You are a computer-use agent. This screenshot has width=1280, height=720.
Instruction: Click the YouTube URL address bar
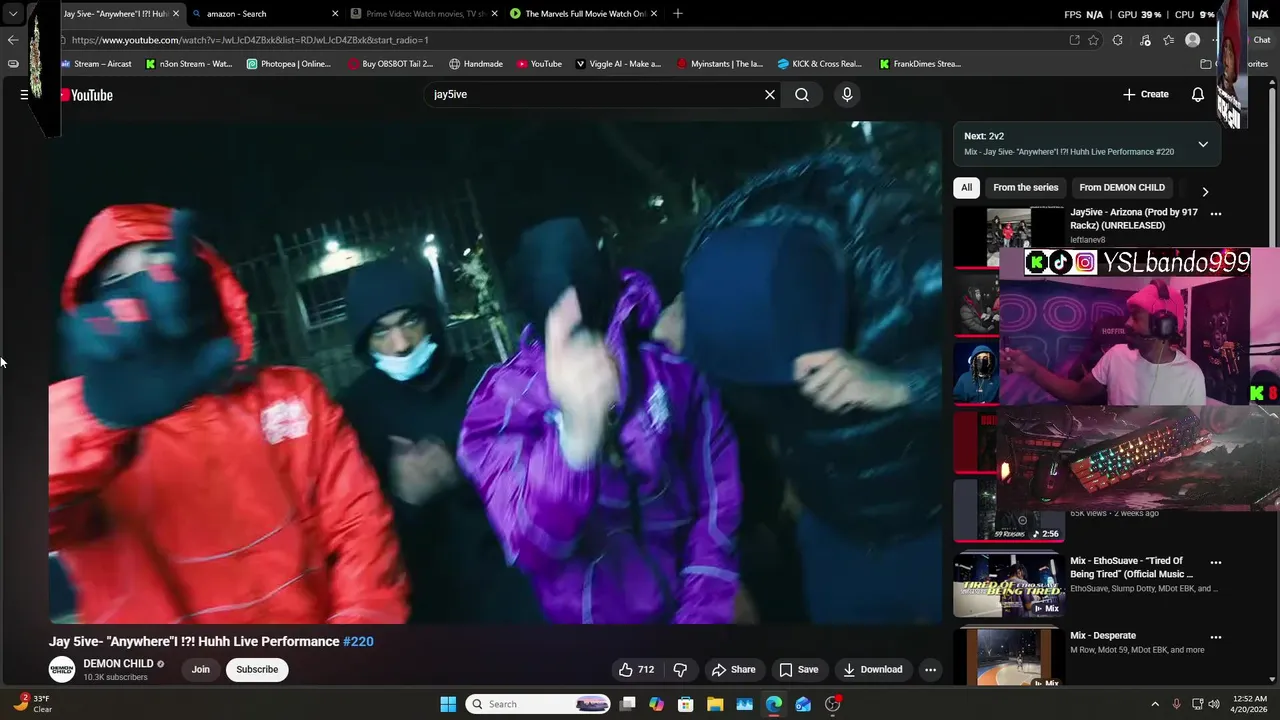coord(560,40)
